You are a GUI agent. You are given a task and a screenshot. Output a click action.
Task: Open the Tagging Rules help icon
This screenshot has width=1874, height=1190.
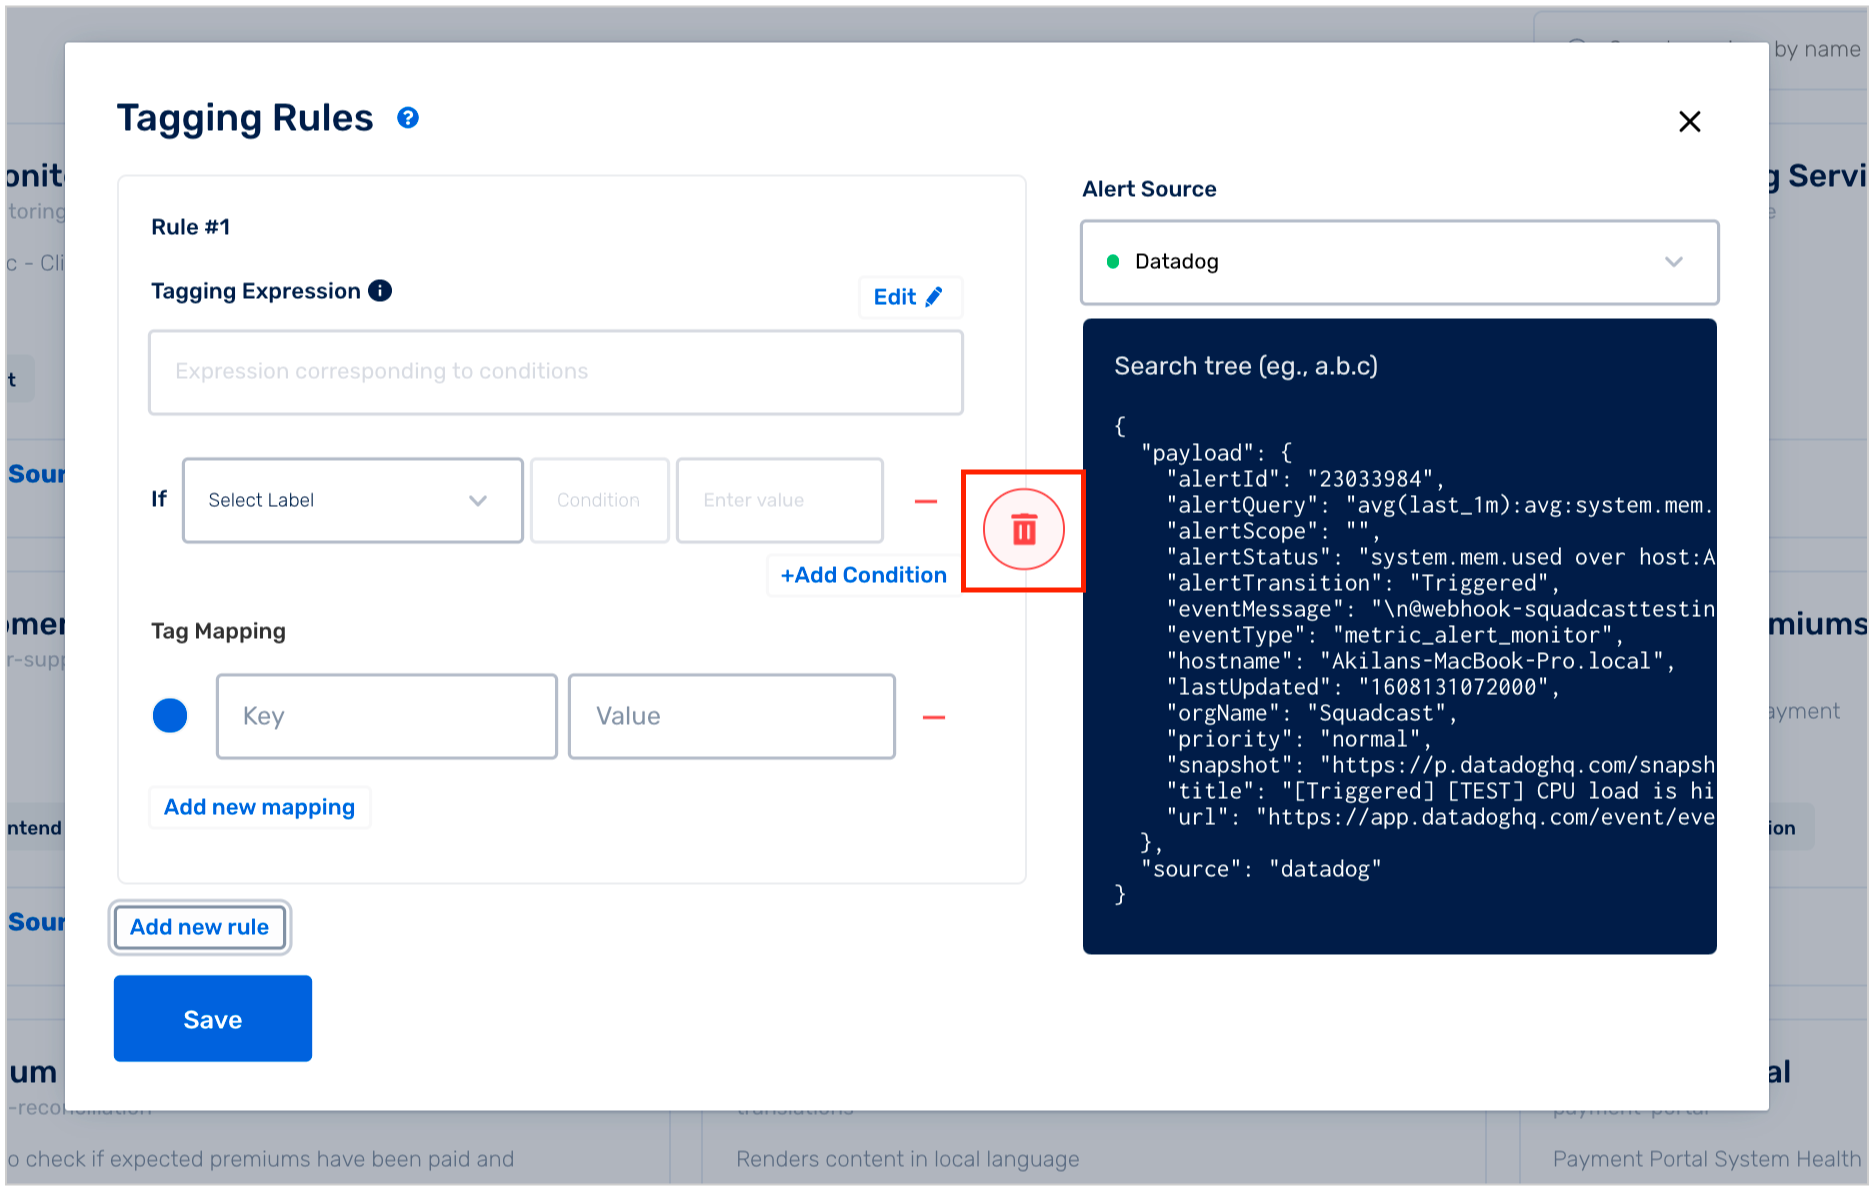click(x=408, y=118)
